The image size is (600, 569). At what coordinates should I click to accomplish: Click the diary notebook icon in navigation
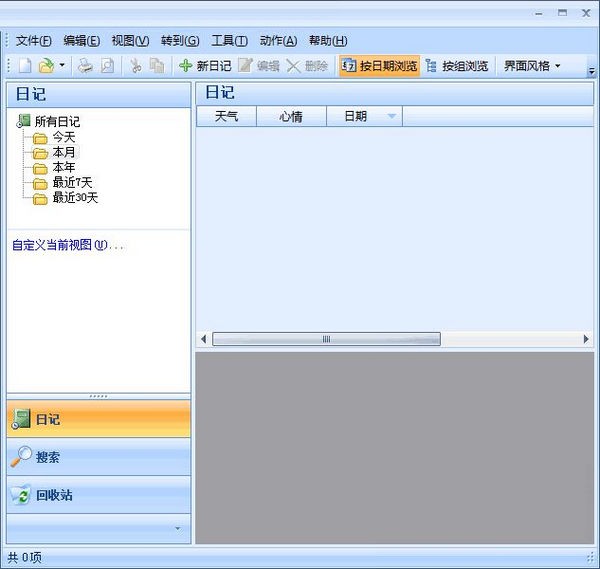pyautogui.click(x=21, y=419)
